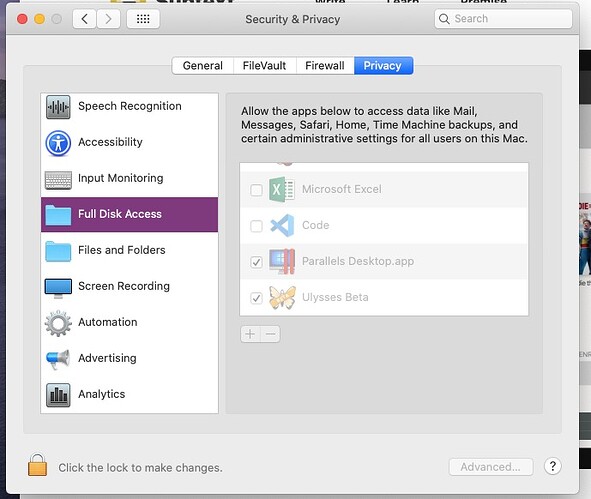This screenshot has width=591, height=499.
Task: Switch to the General tab
Action: pyautogui.click(x=203, y=66)
